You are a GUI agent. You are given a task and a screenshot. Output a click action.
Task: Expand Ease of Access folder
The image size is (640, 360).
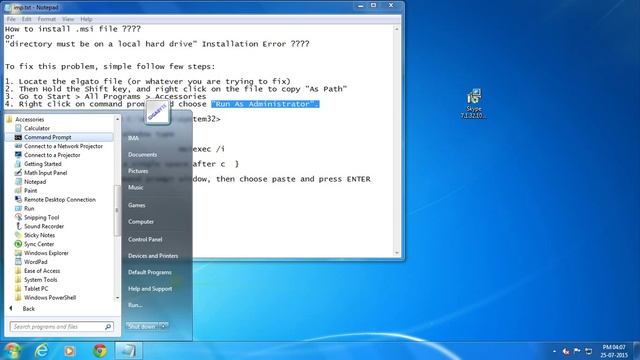[x=38, y=271]
